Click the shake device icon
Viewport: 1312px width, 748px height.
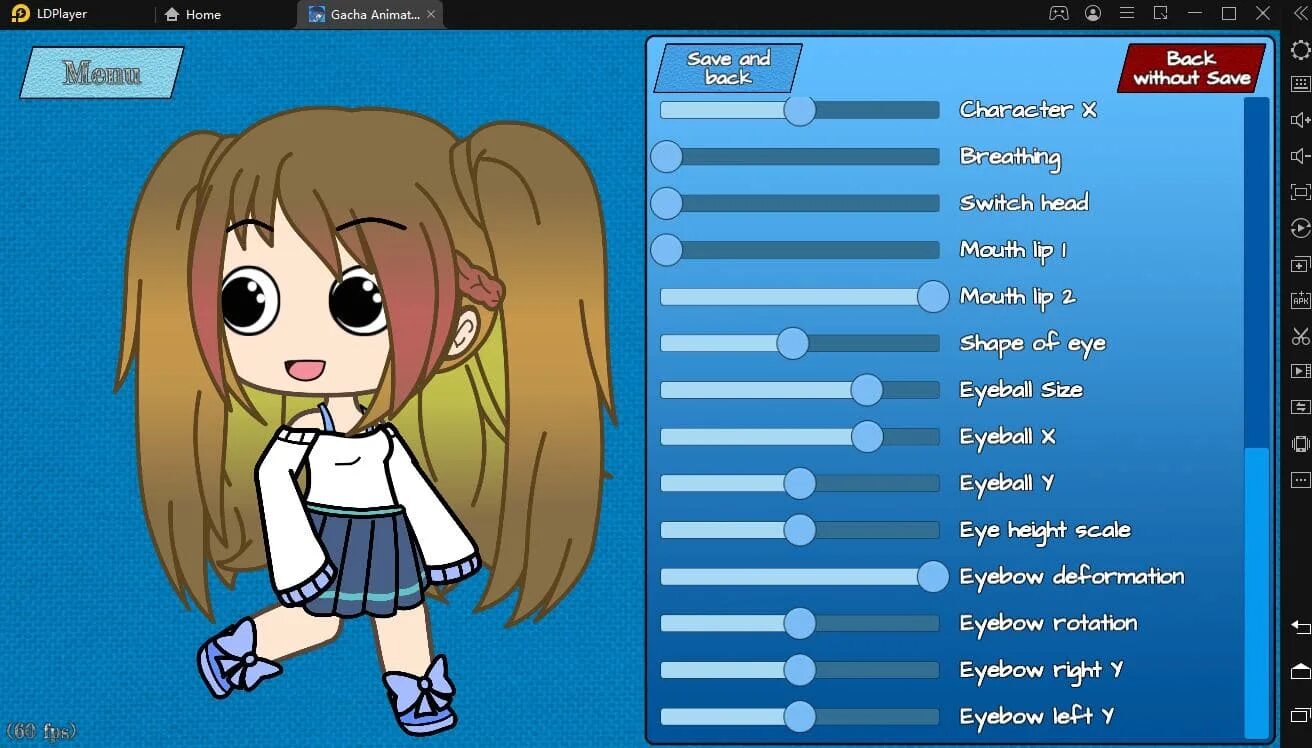point(1300,444)
